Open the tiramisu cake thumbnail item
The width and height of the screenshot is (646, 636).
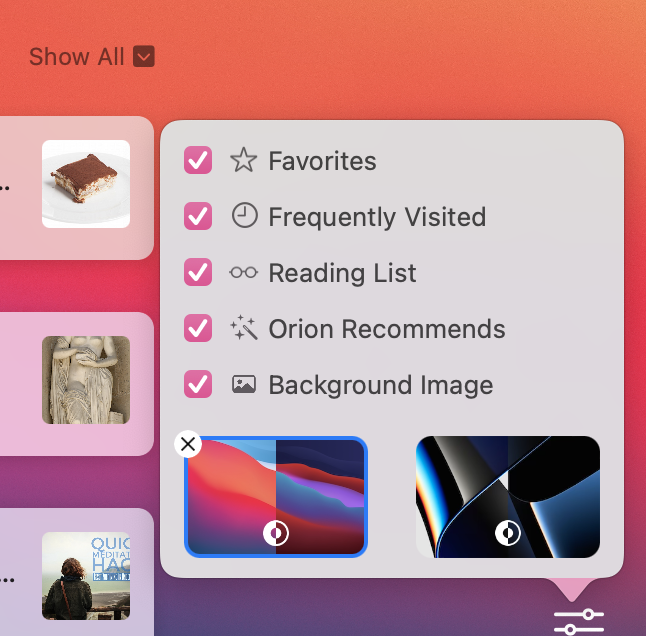86,184
